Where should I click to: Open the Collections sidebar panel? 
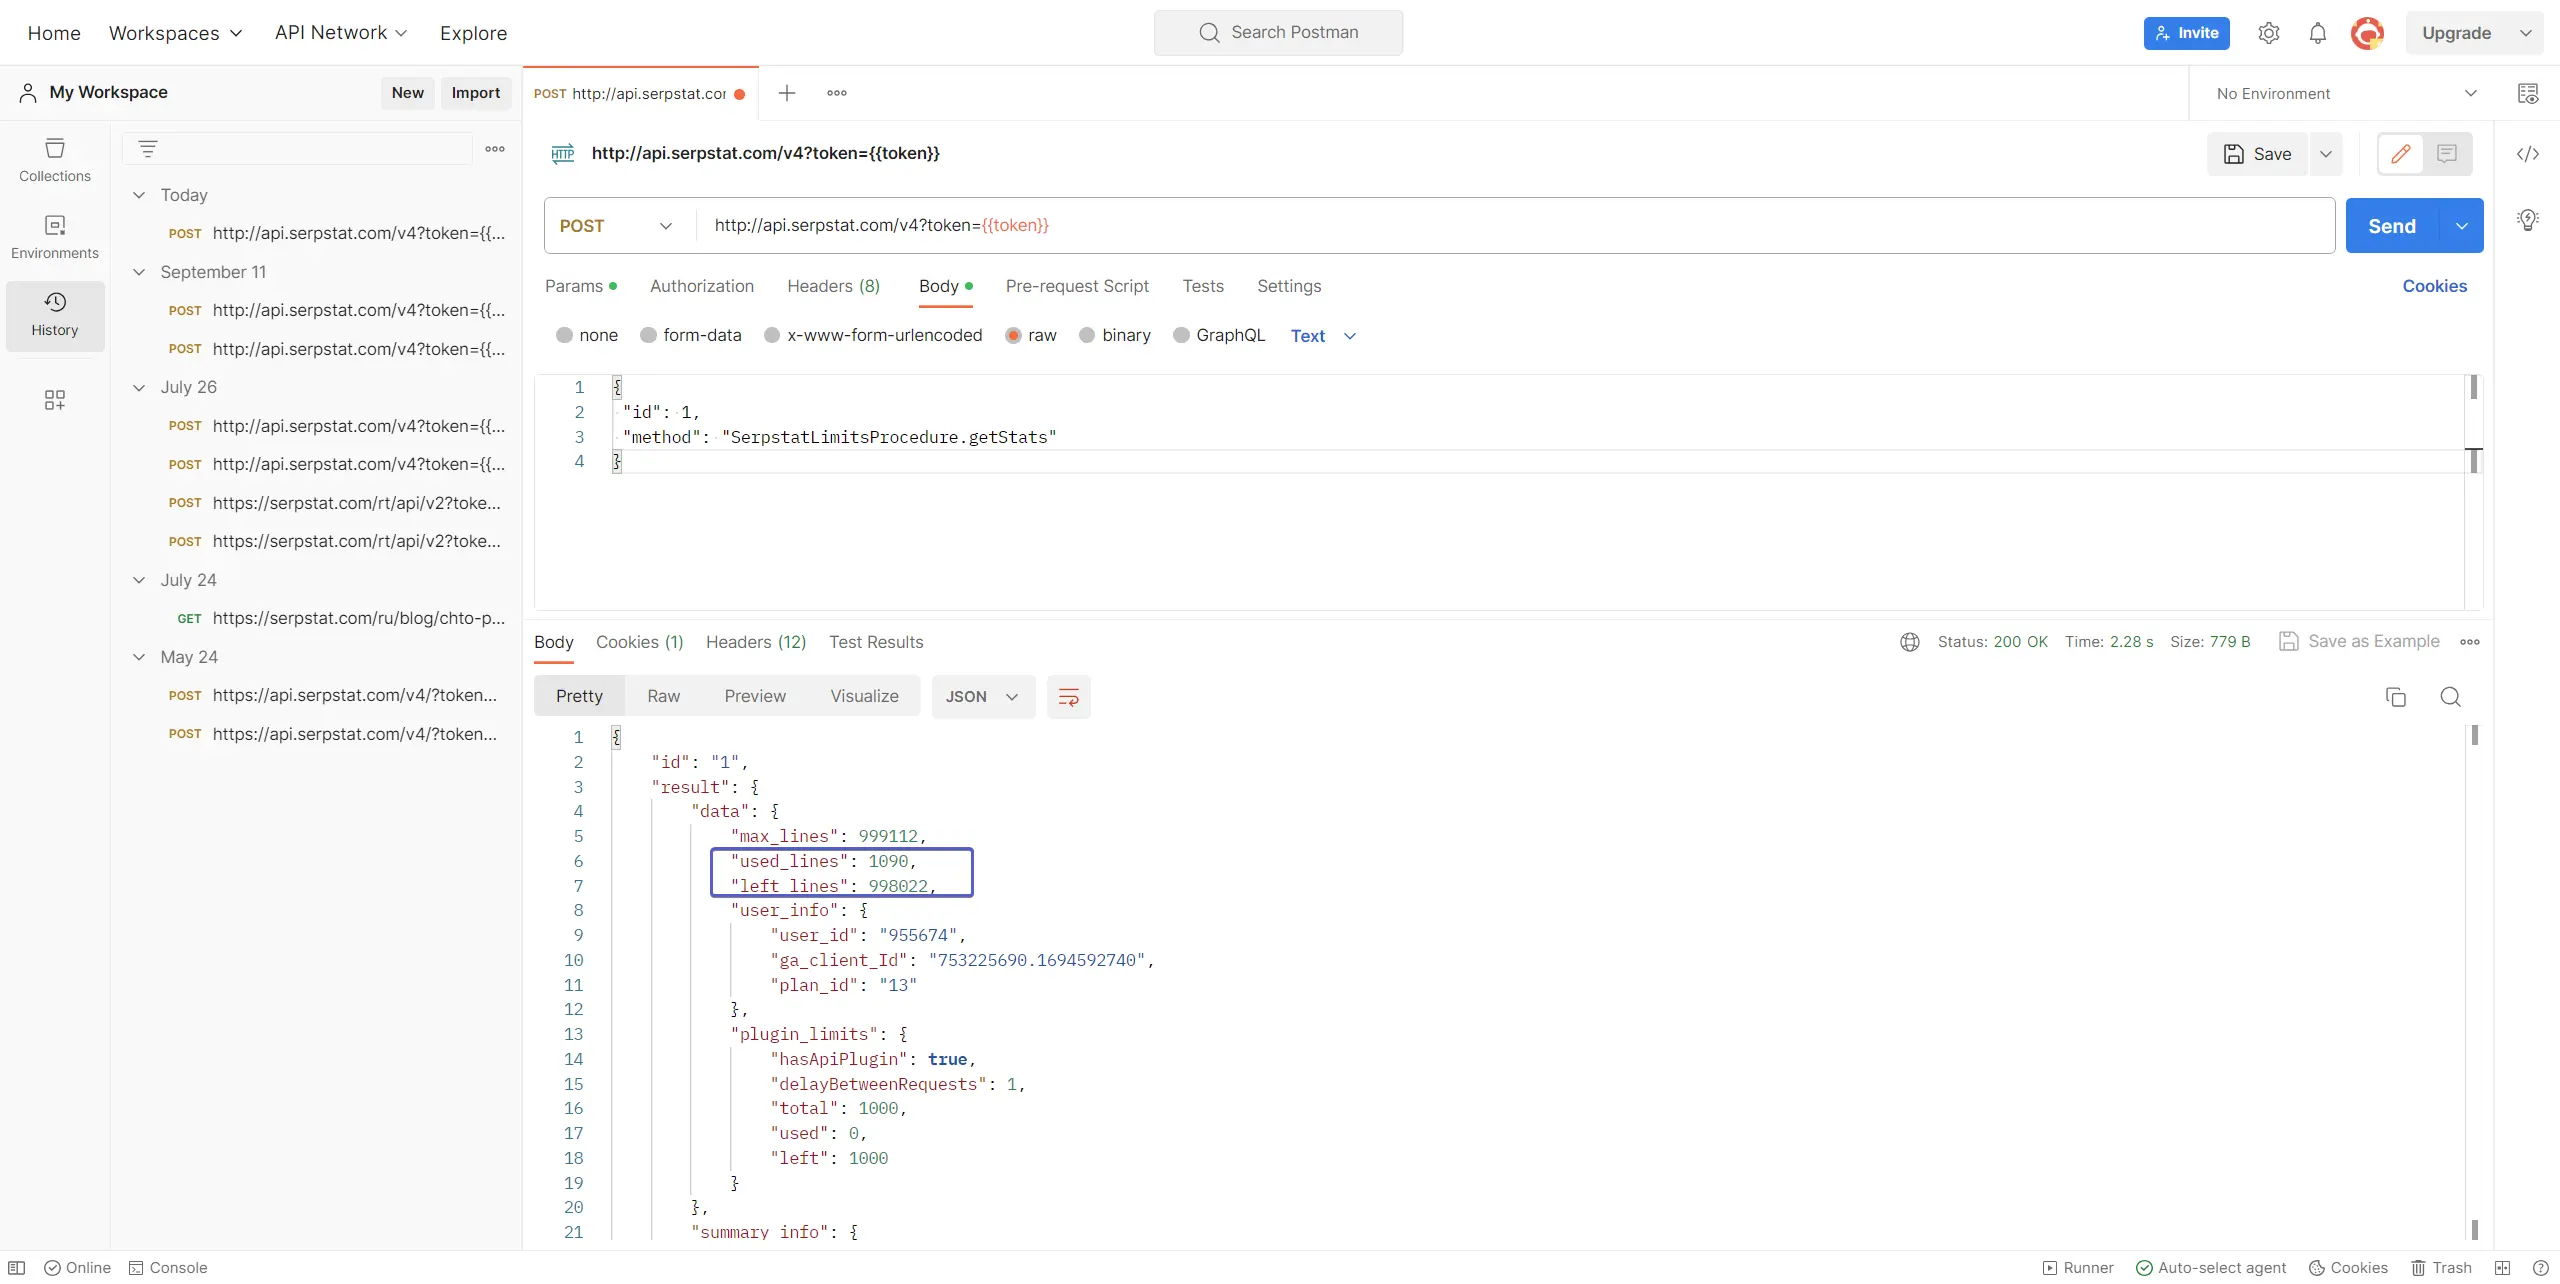pos(55,160)
